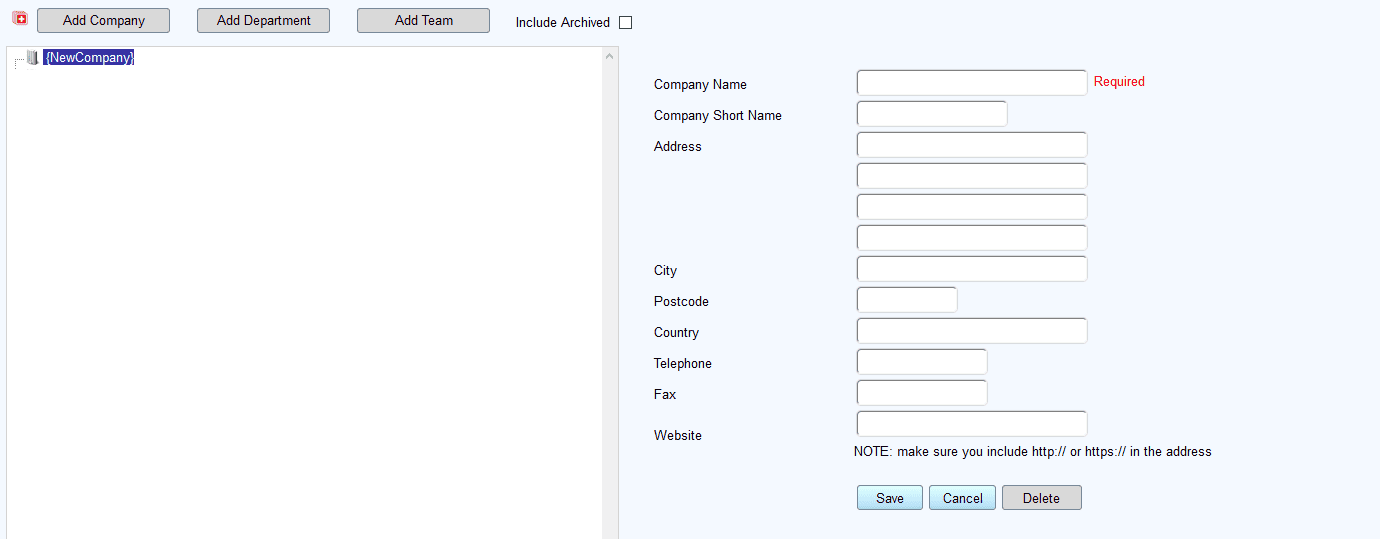This screenshot has width=1380, height=539.
Task: Focus the Company Name input field
Action: click(x=972, y=83)
